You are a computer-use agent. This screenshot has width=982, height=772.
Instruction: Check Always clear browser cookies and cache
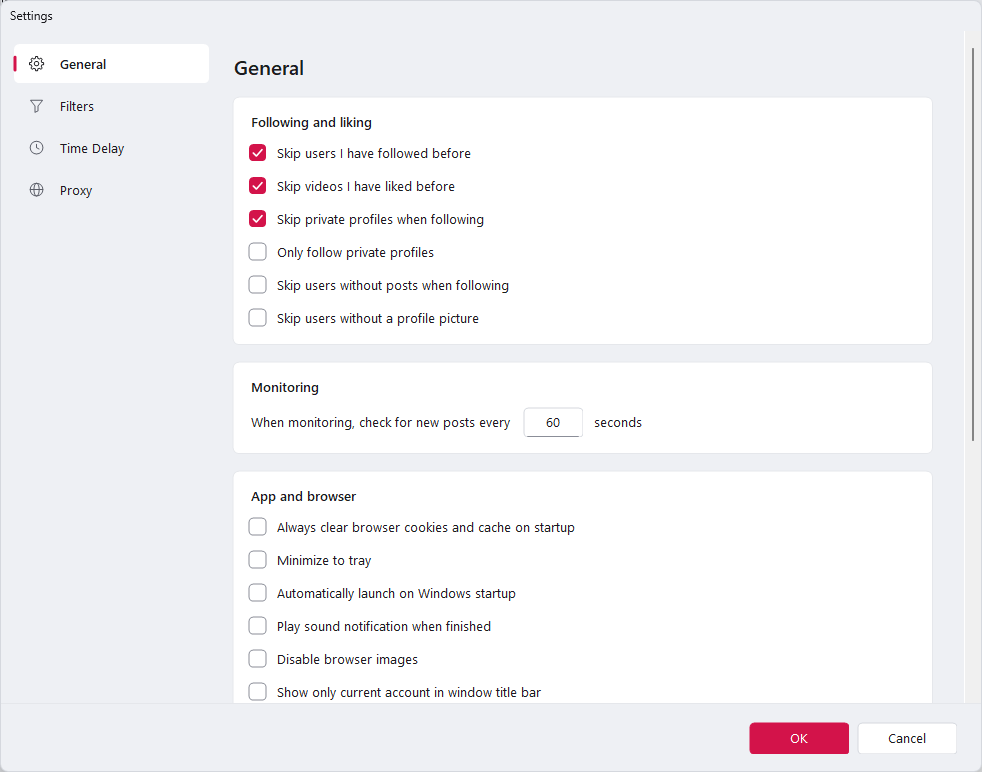[257, 527]
